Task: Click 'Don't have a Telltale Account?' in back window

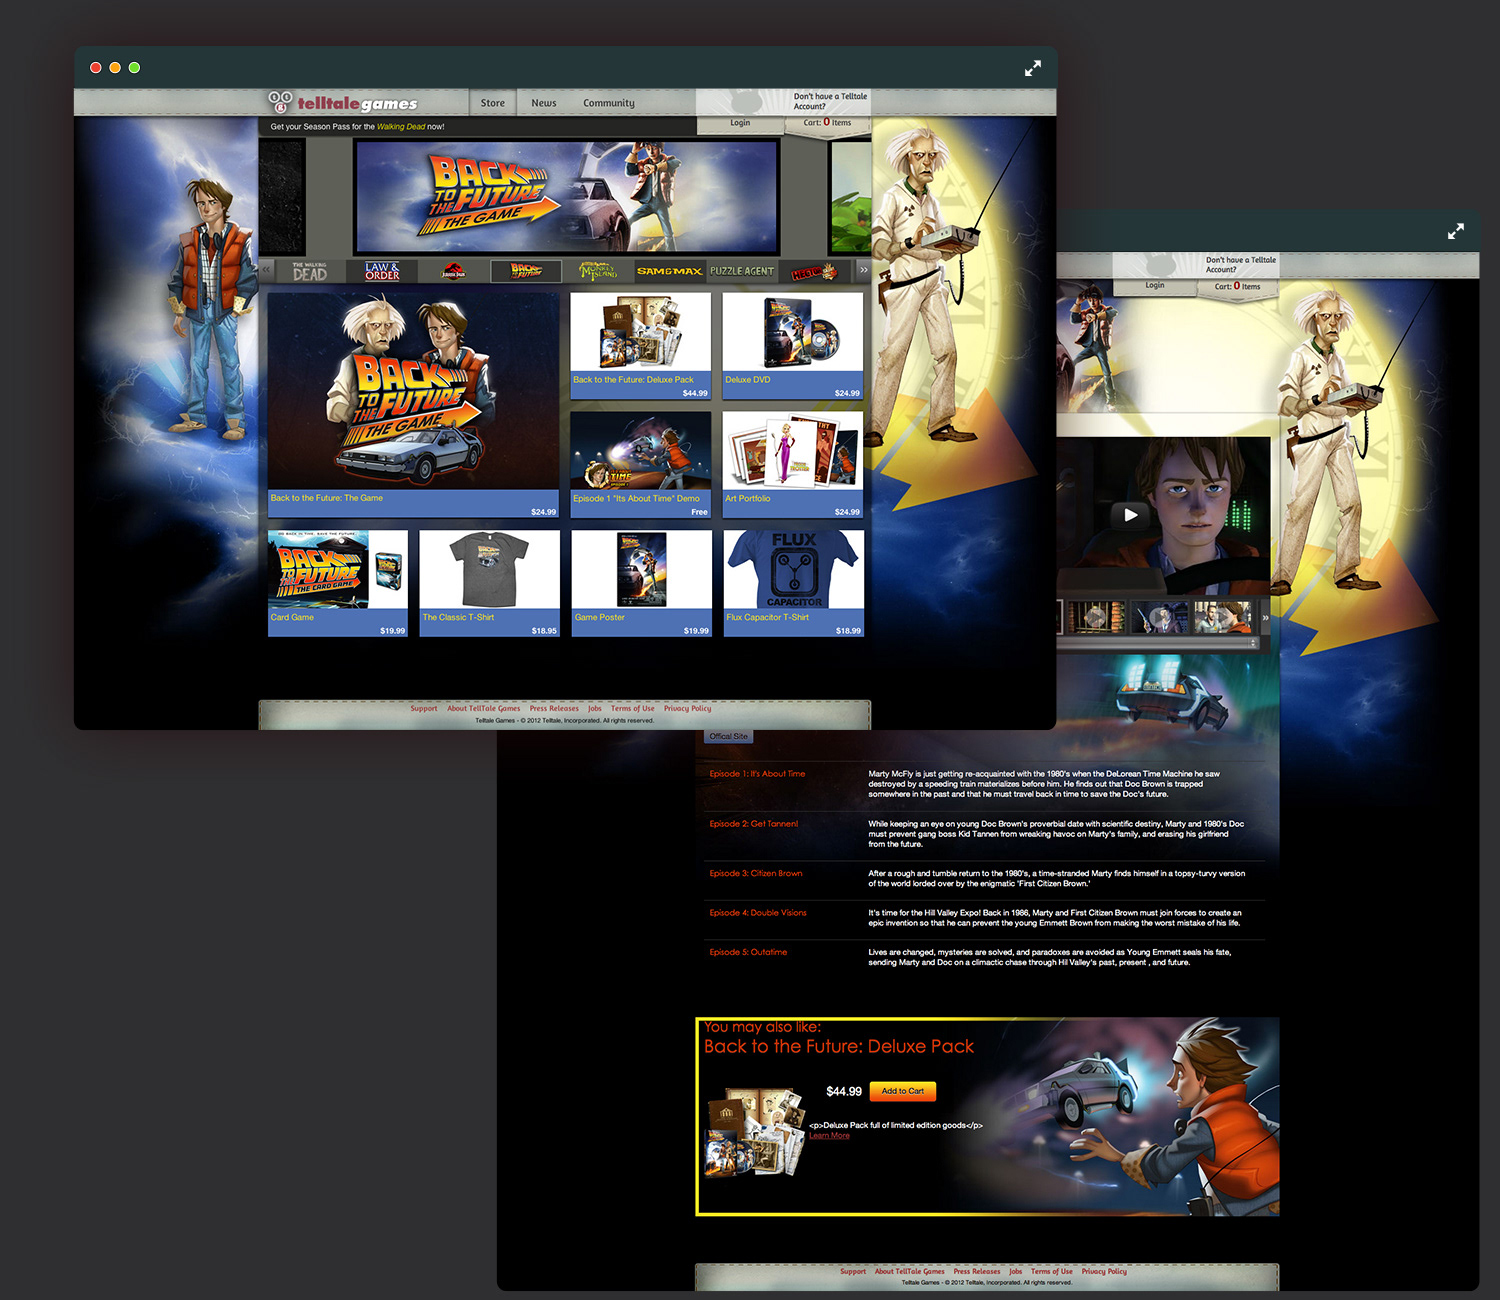Action: (x=1240, y=265)
